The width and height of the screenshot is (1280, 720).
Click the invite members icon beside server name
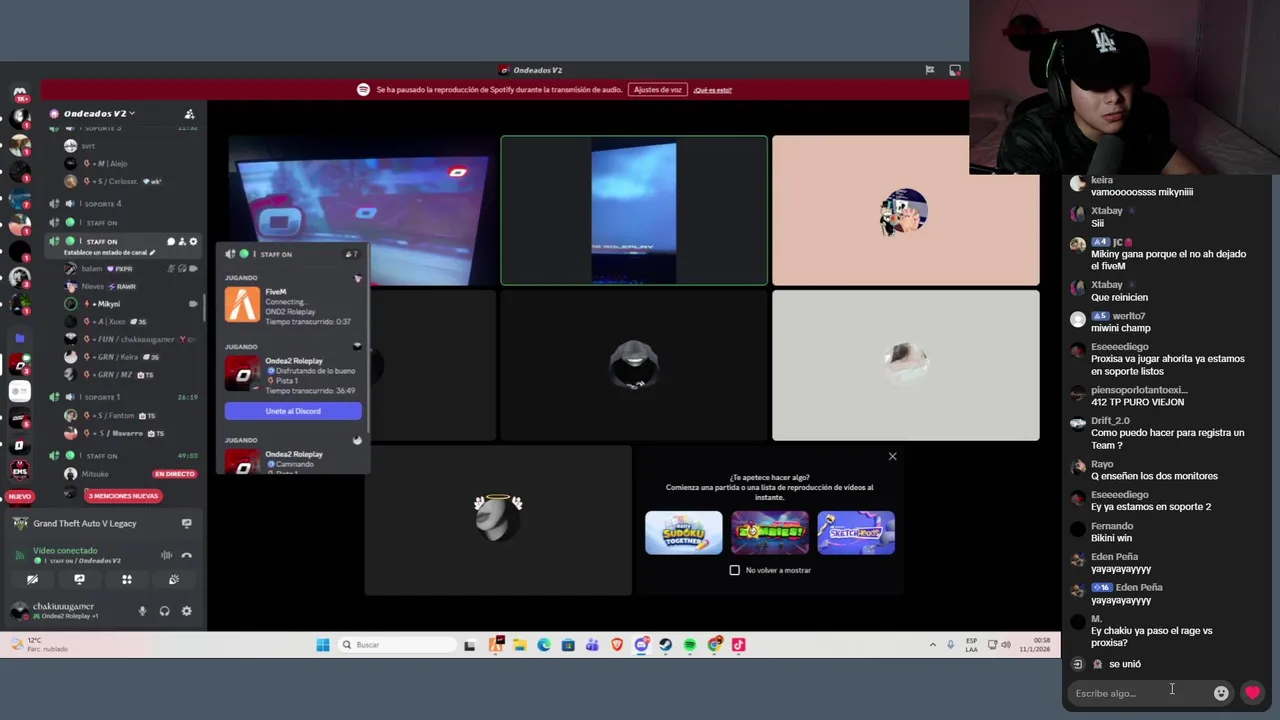189,114
